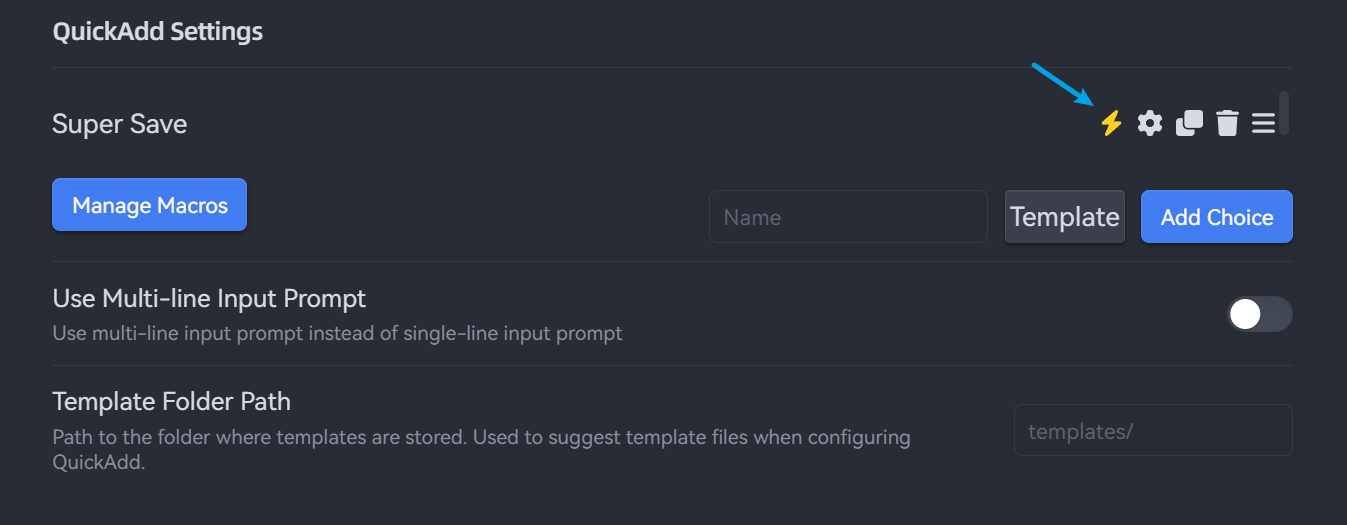The height and width of the screenshot is (525, 1347).
Task: Select the Super Save choice name
Action: coord(120,124)
